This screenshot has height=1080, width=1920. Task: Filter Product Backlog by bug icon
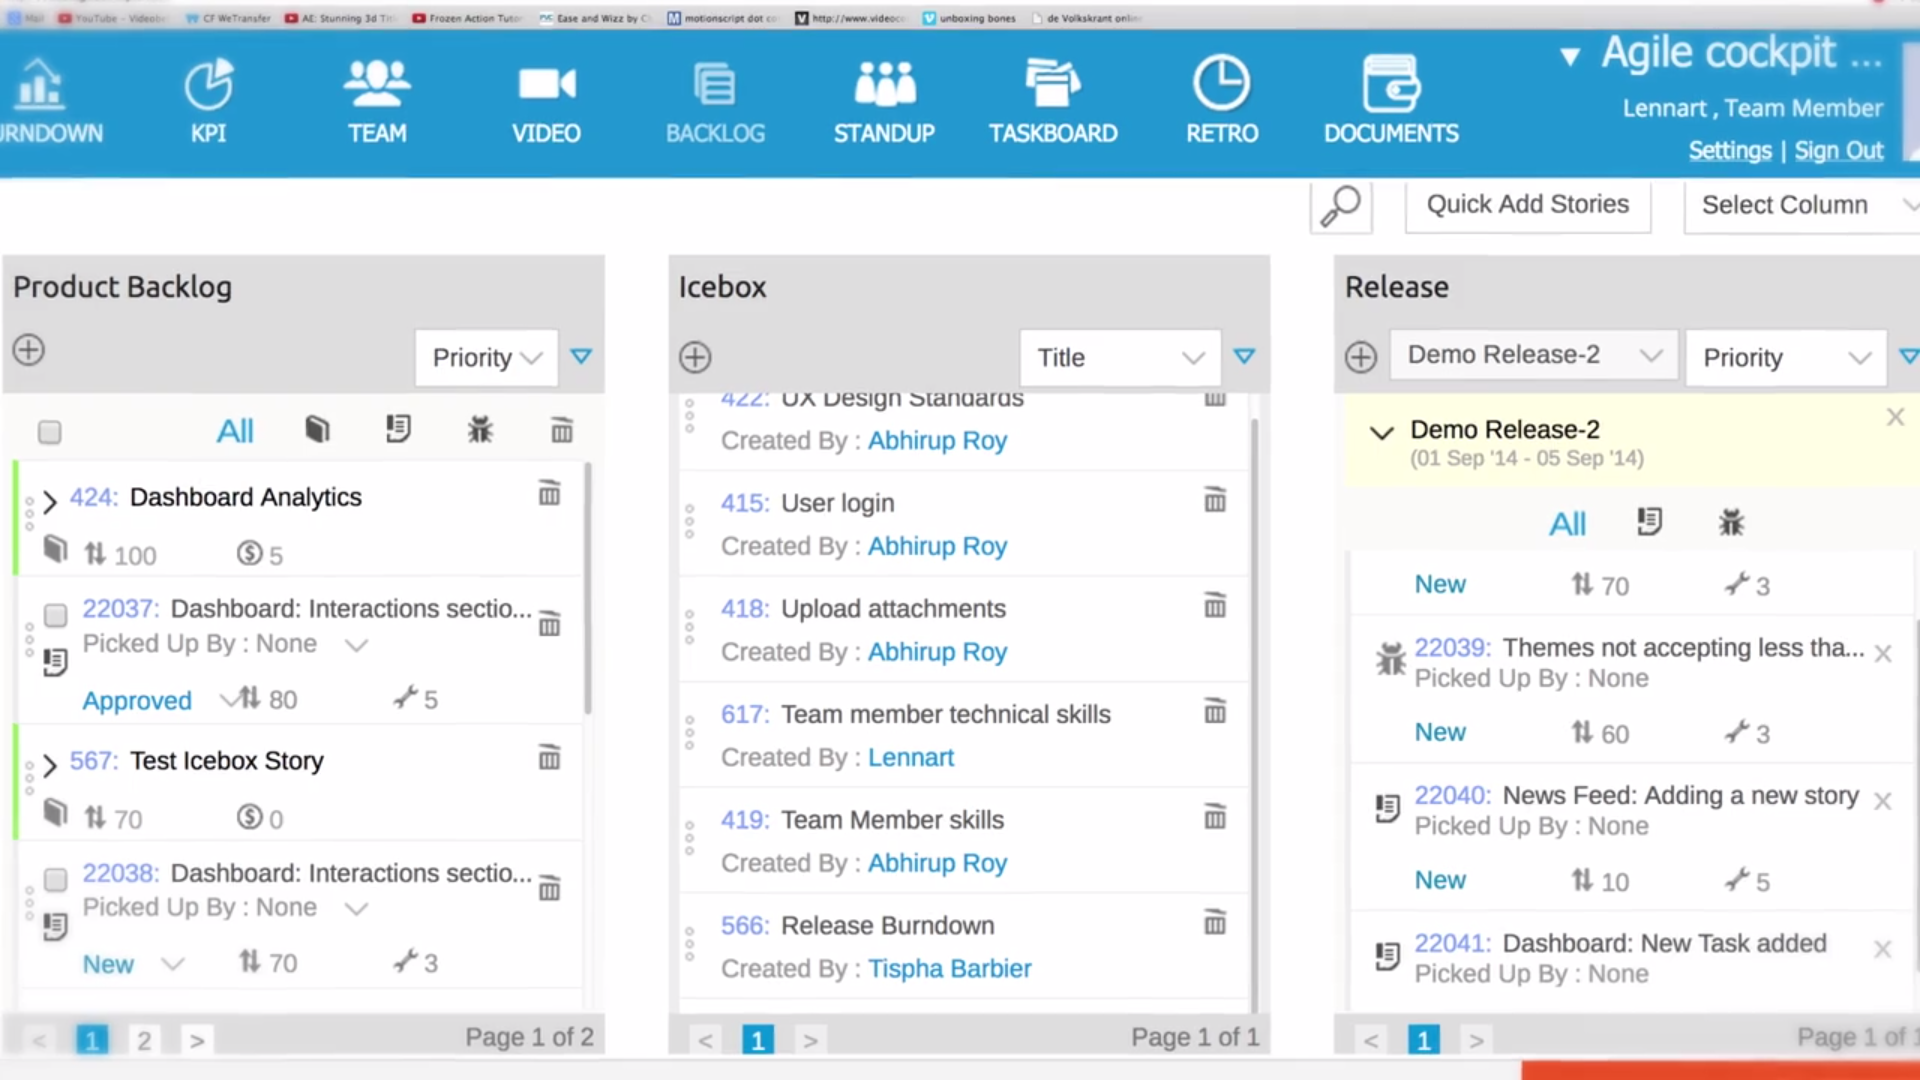(480, 430)
